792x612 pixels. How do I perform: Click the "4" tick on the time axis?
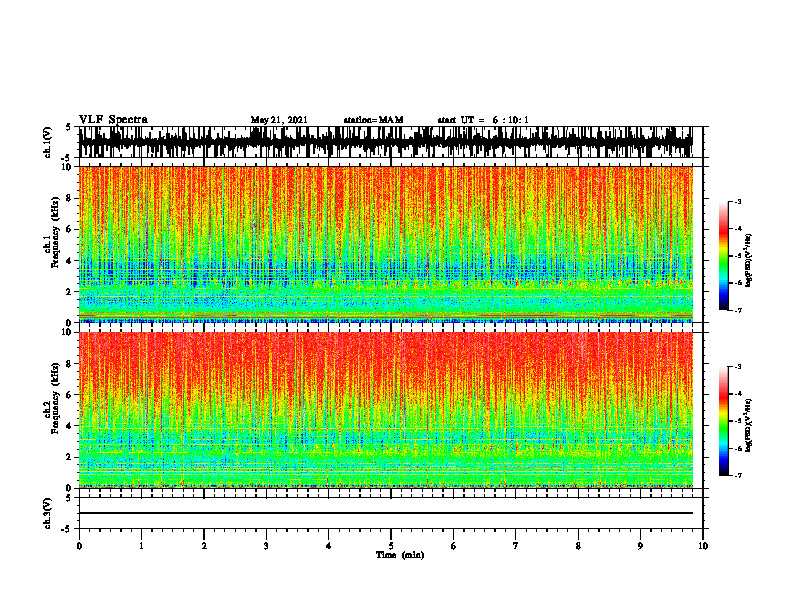point(329,546)
